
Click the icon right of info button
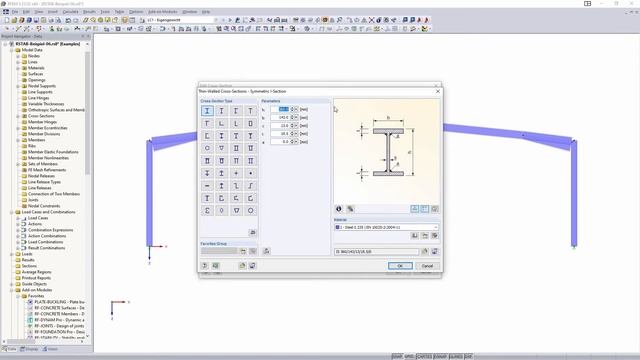[350, 209]
